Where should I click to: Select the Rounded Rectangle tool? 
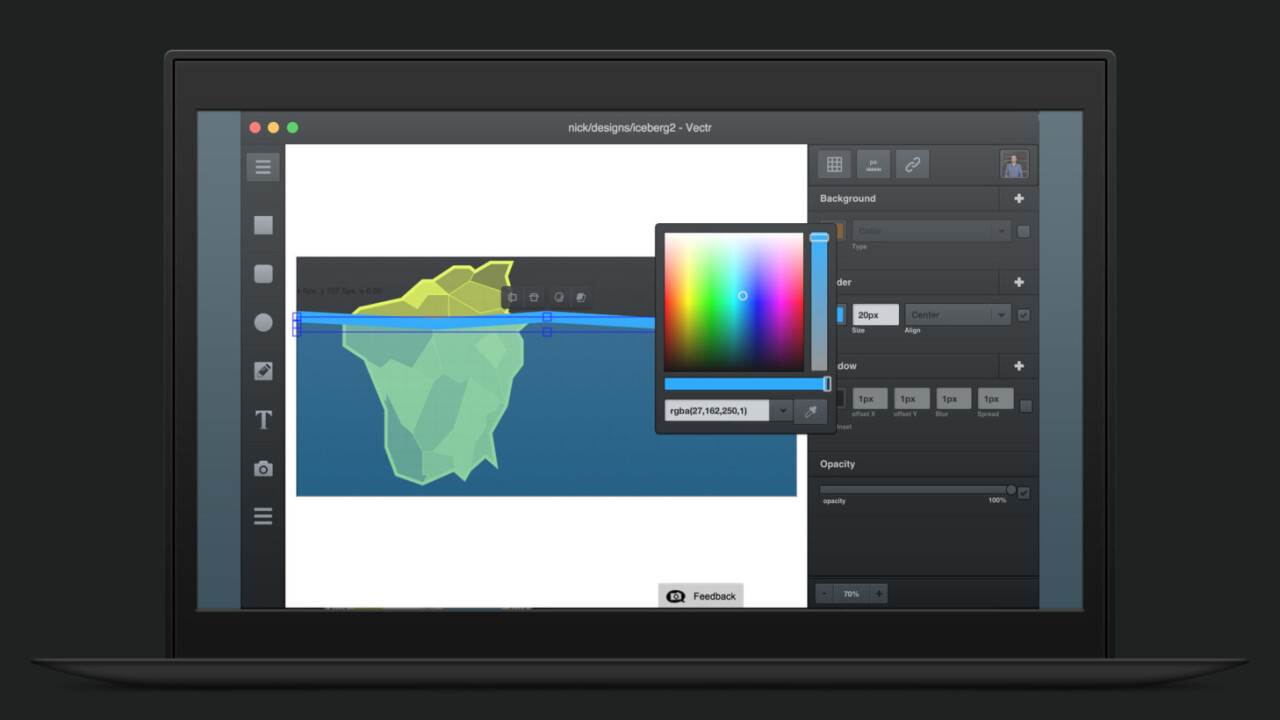tap(263, 273)
